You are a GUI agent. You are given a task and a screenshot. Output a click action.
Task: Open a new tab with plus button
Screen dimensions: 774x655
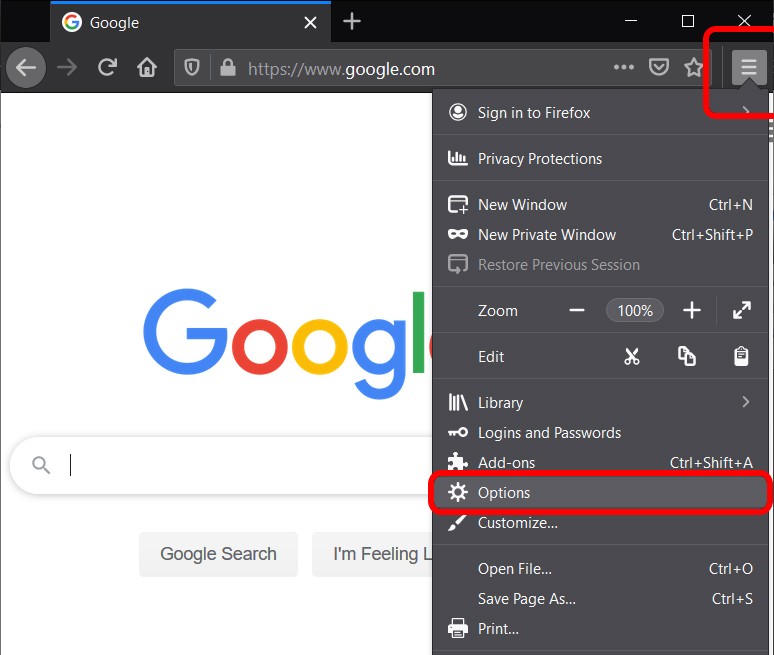click(352, 22)
